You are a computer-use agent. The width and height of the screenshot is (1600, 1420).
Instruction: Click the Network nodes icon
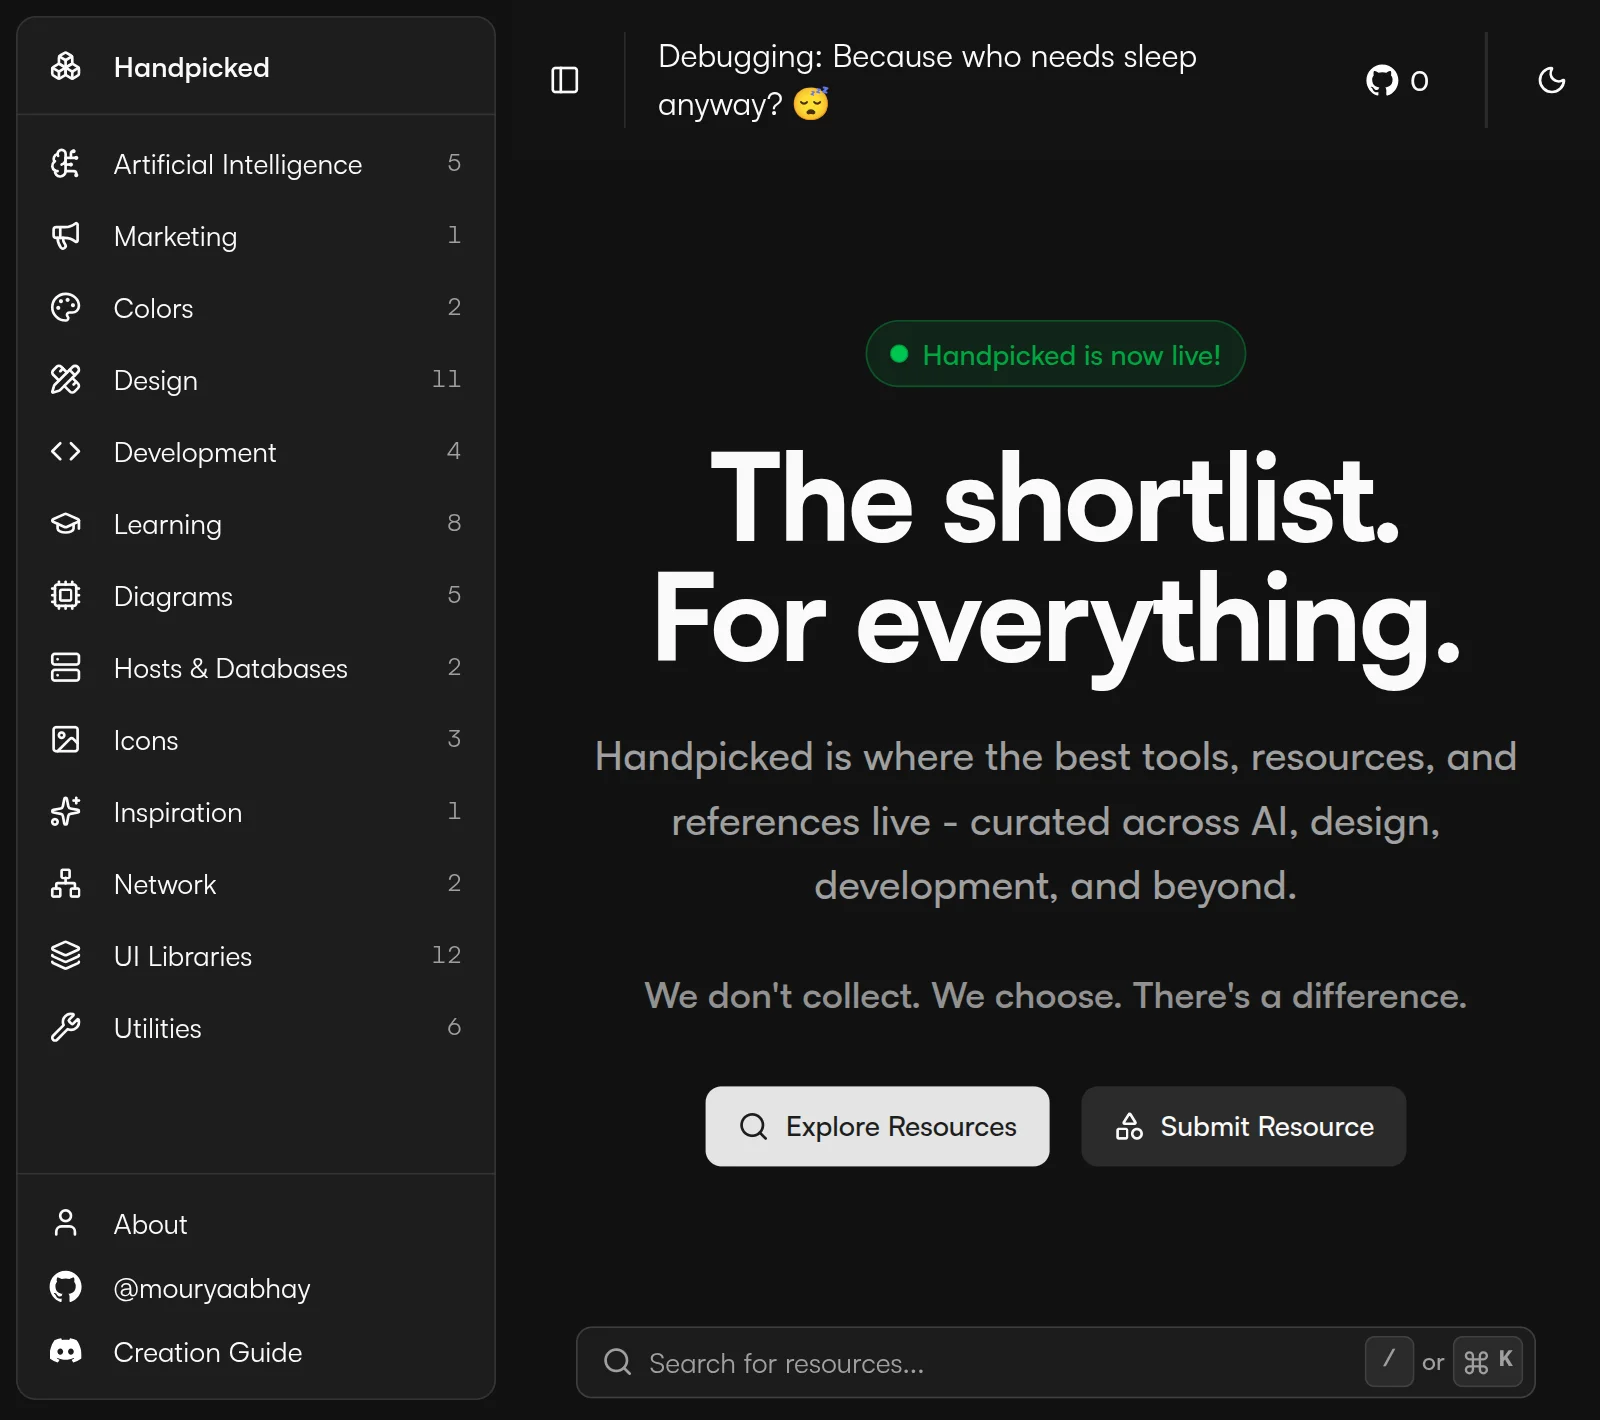66,883
